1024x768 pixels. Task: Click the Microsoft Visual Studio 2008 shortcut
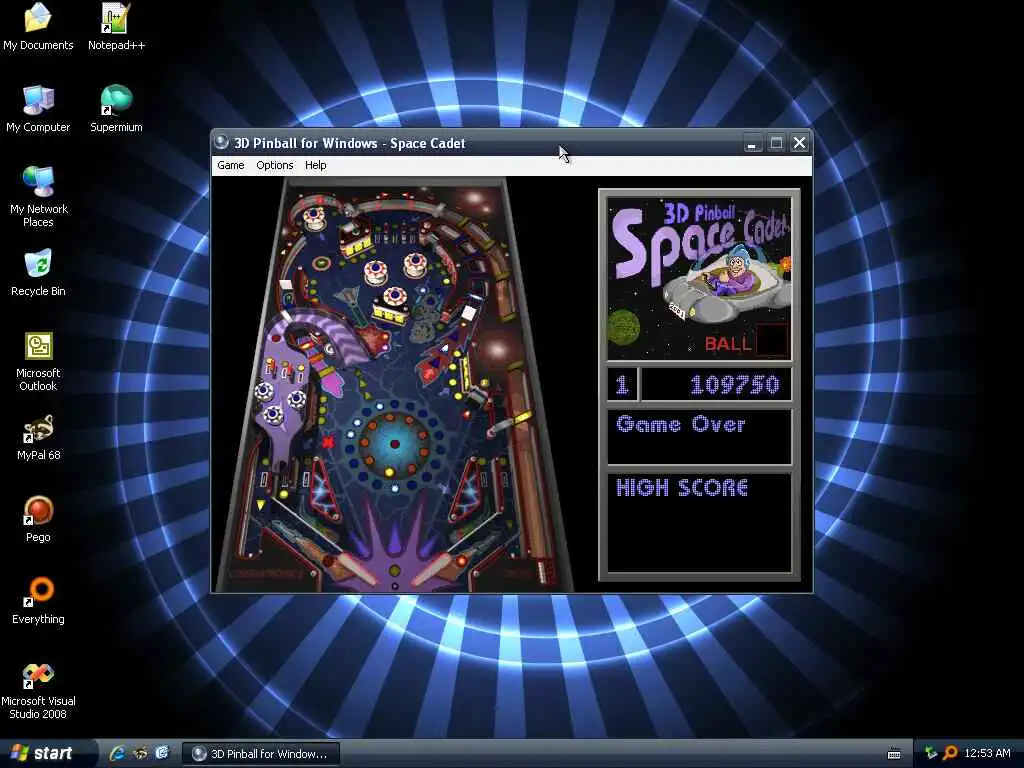coord(38,690)
